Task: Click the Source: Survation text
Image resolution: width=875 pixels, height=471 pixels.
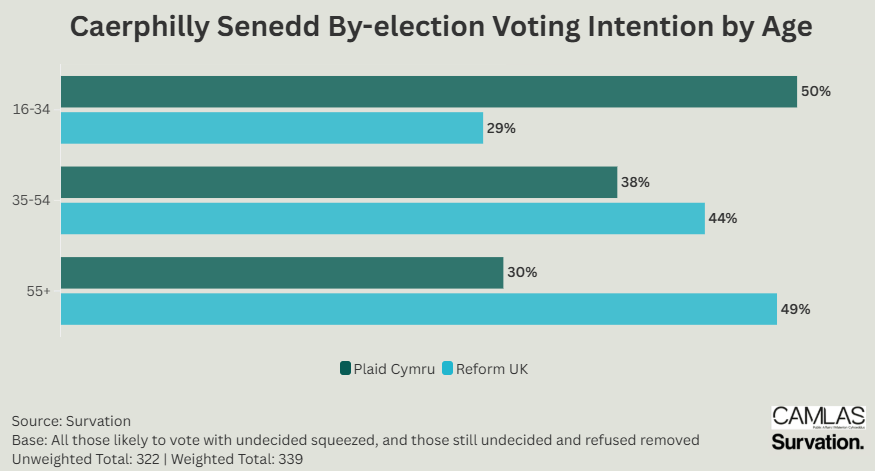Action: pos(72,421)
